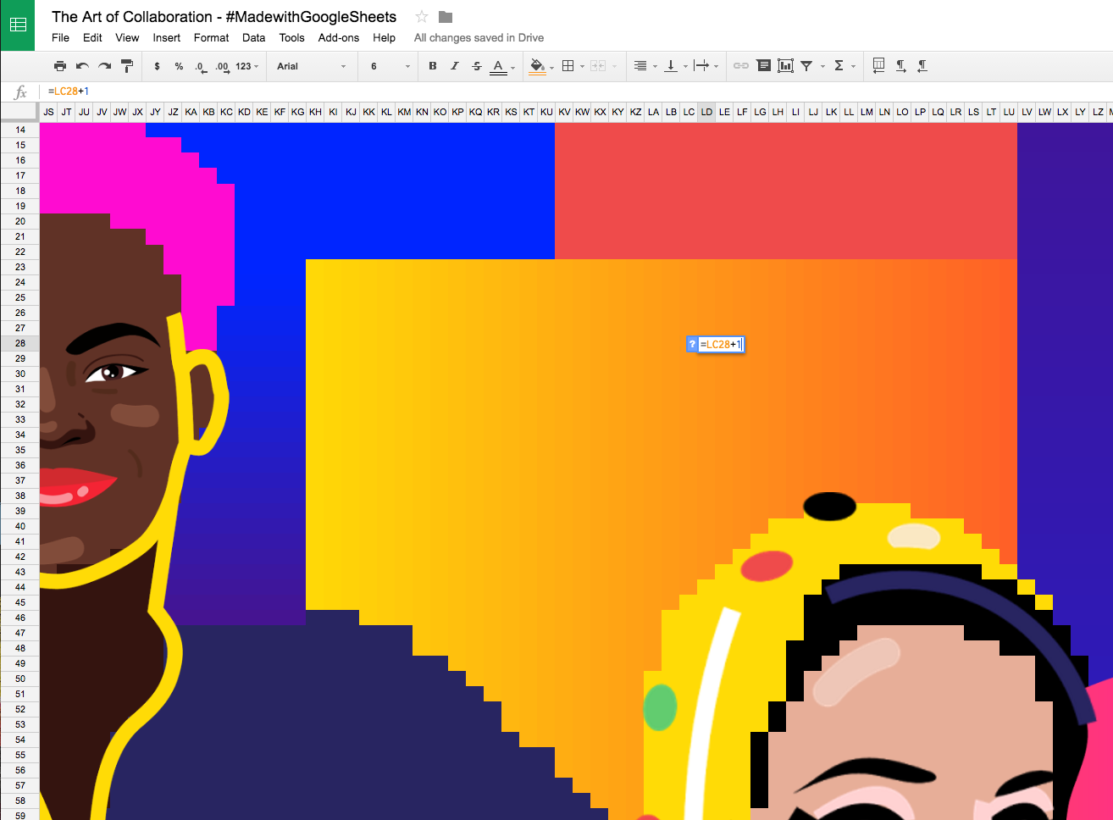
Task: Open the borders dropdown
Action: point(573,66)
